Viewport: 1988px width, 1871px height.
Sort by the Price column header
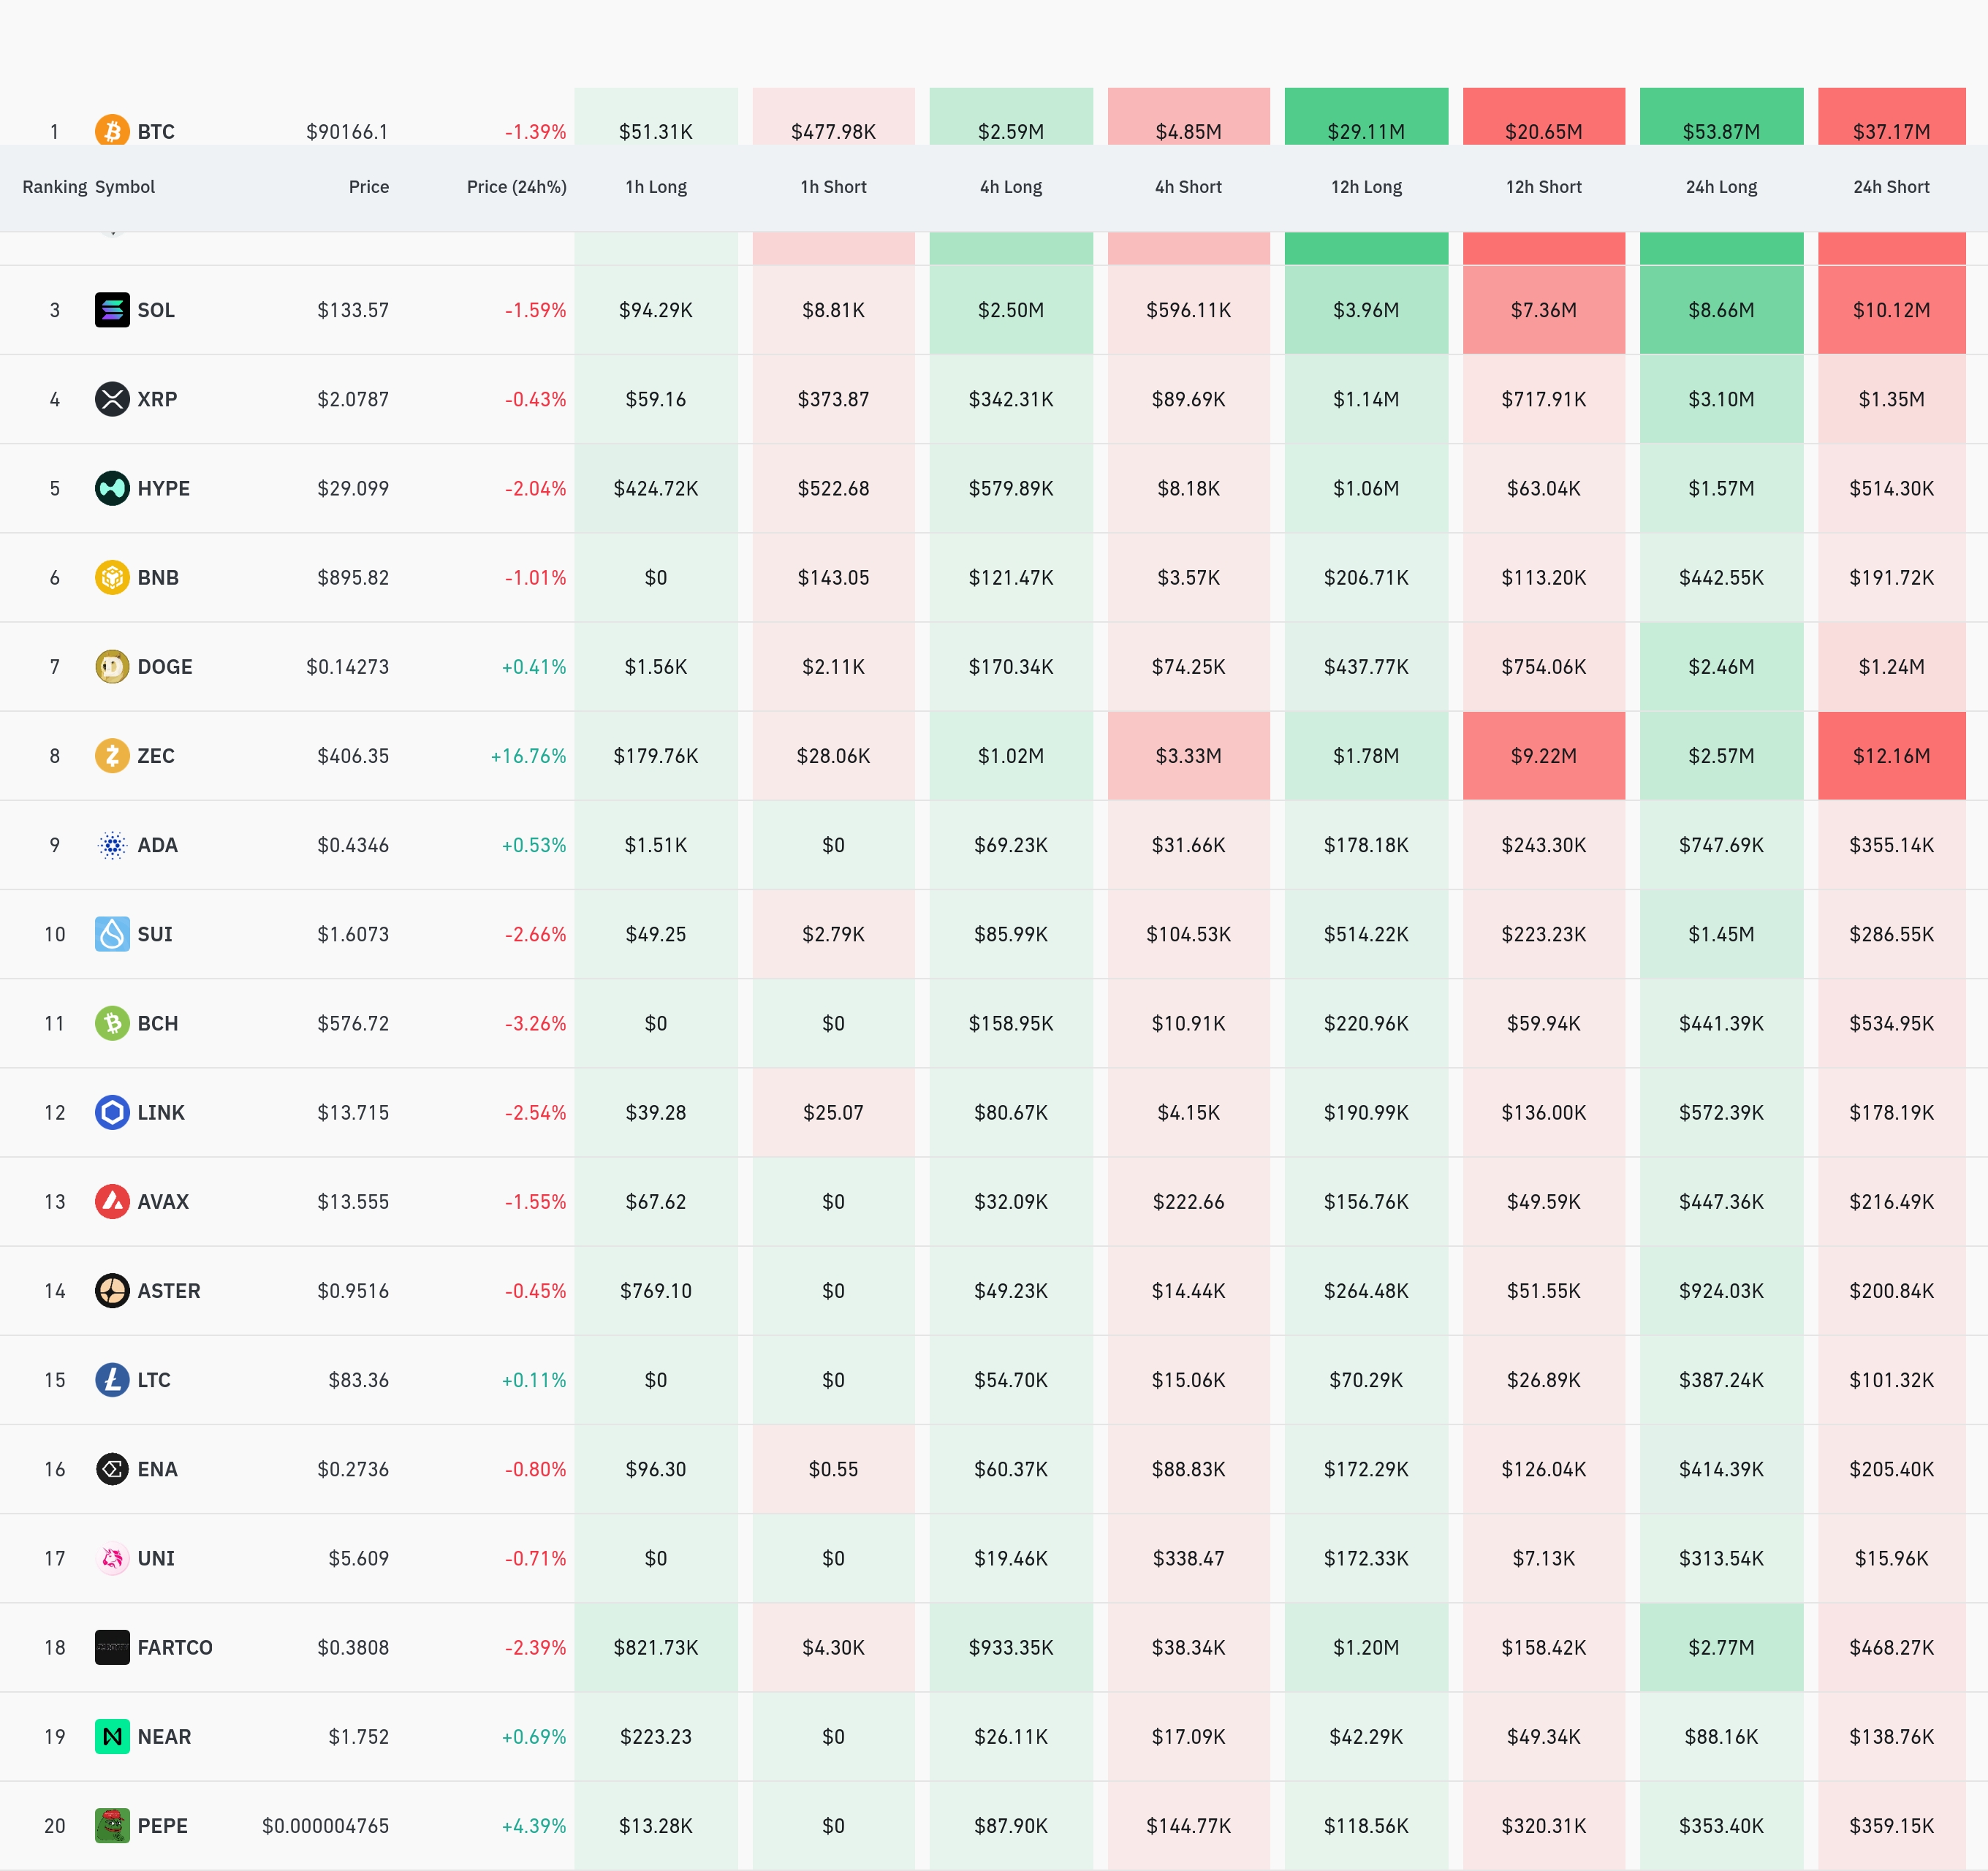(368, 187)
